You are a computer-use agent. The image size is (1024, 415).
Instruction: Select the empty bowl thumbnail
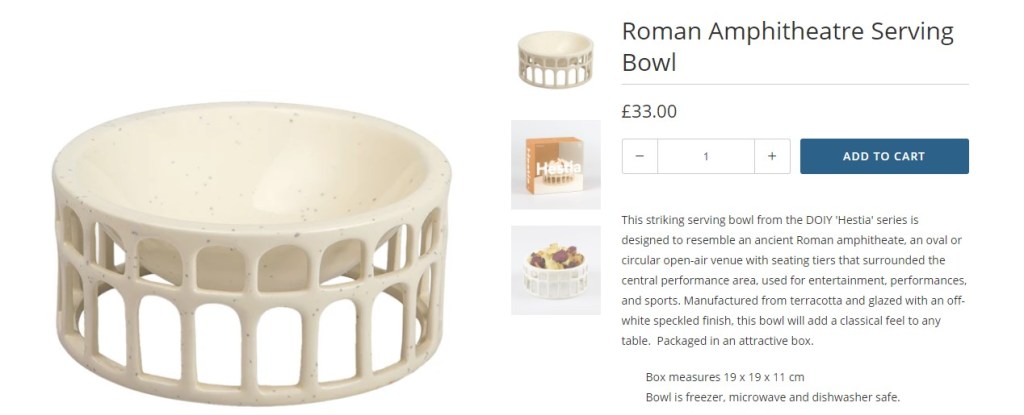[x=555, y=60]
